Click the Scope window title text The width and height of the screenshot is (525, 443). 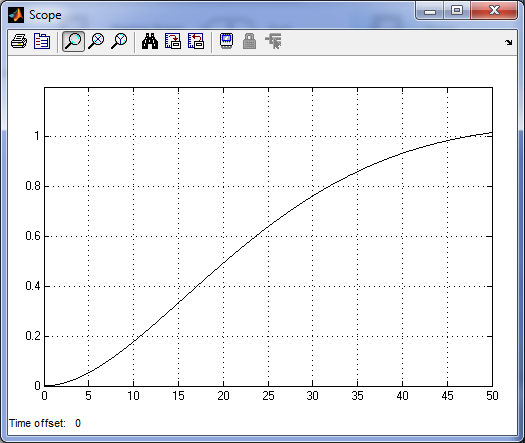click(x=45, y=15)
